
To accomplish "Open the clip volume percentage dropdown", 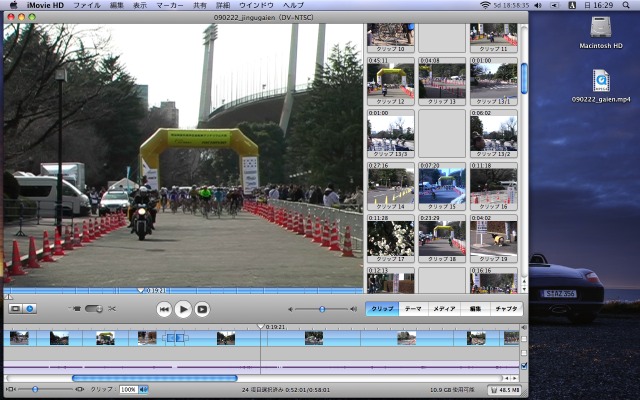I will [143, 389].
